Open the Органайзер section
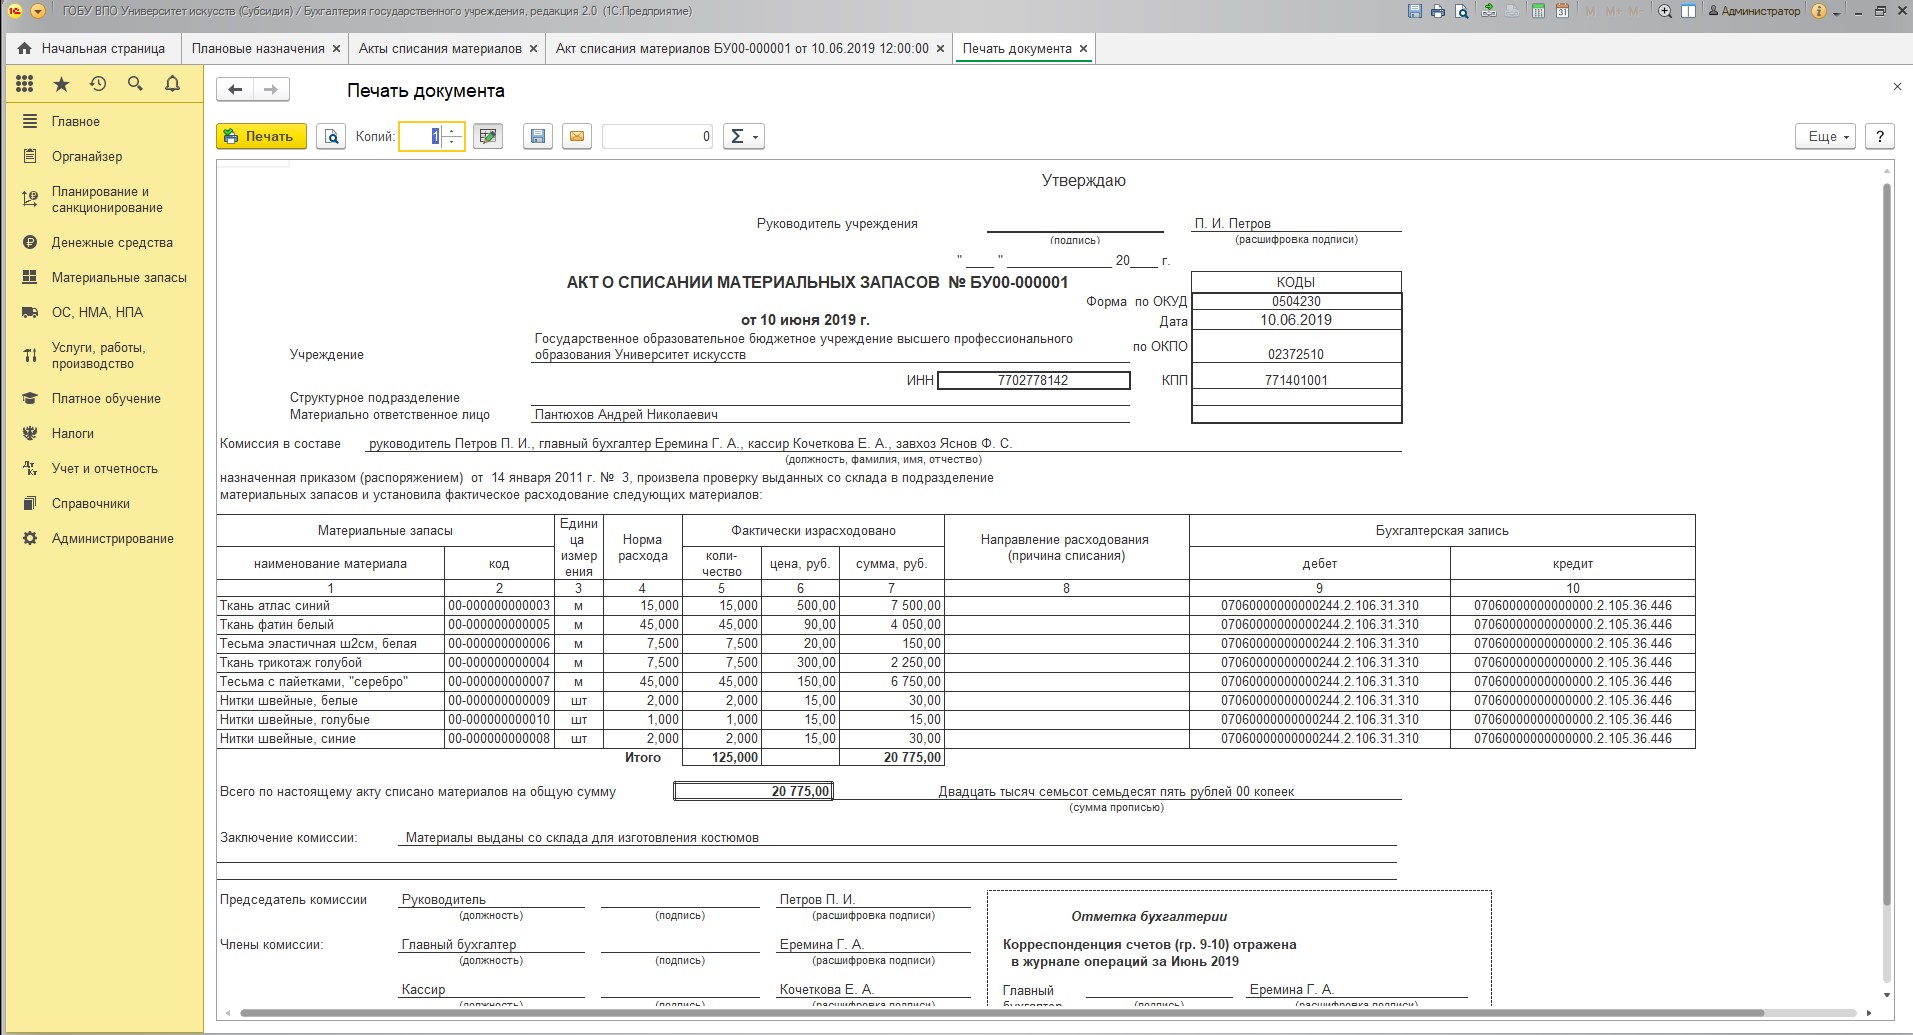 tap(104, 156)
